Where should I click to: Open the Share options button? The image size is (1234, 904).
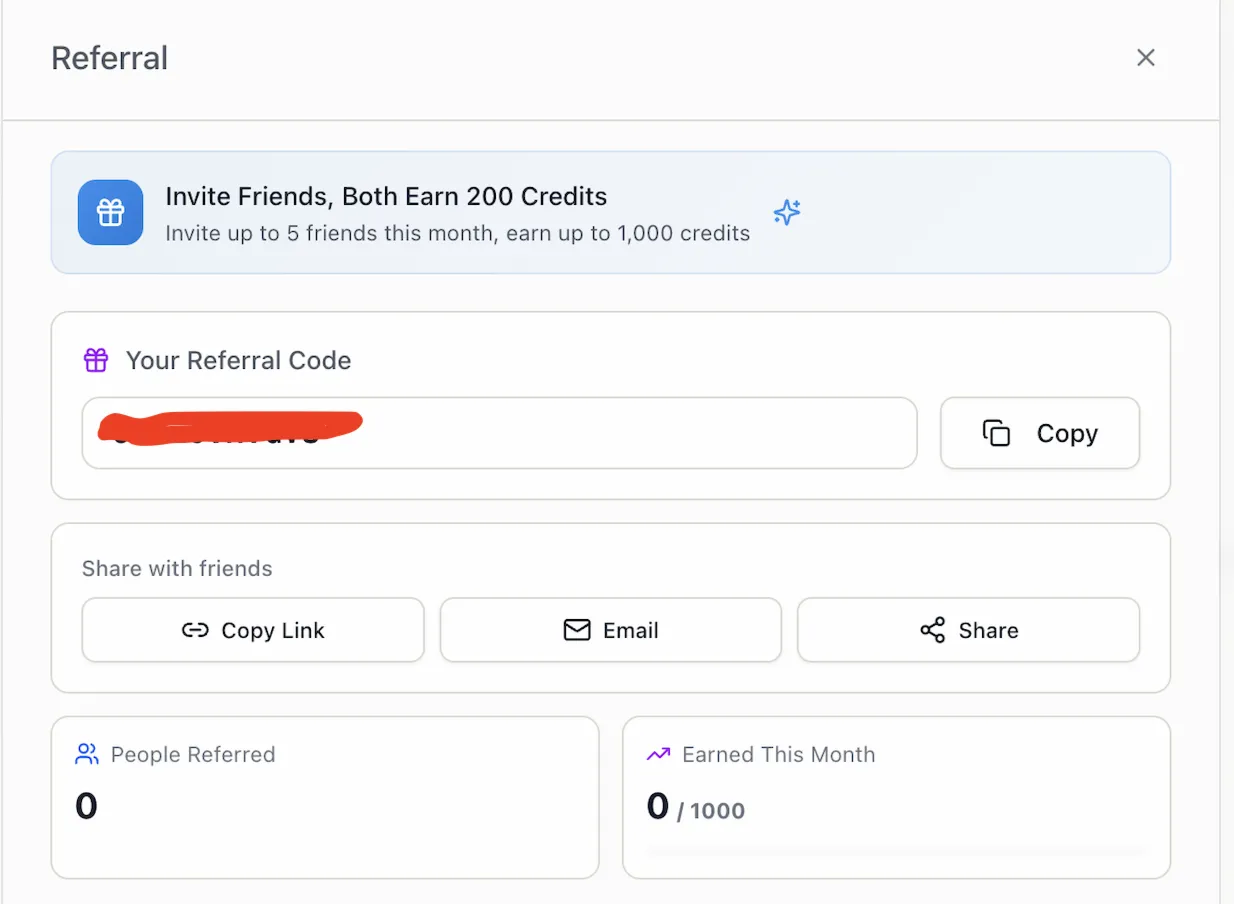(x=968, y=630)
